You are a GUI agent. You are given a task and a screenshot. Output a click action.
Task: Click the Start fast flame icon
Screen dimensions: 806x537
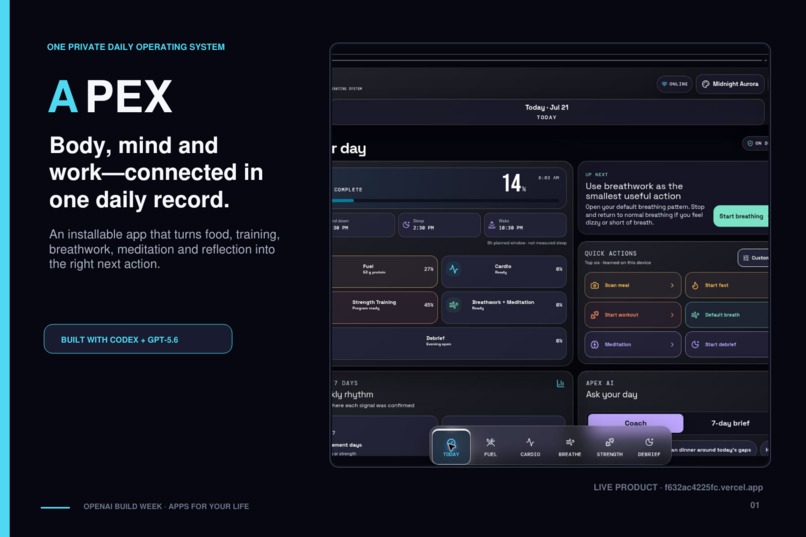(695, 285)
